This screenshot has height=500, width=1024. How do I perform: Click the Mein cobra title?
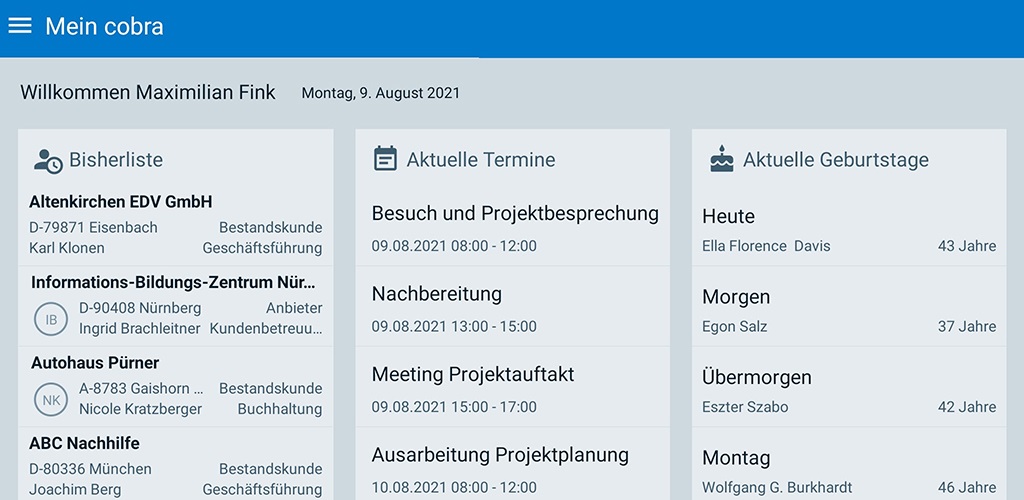click(x=104, y=27)
